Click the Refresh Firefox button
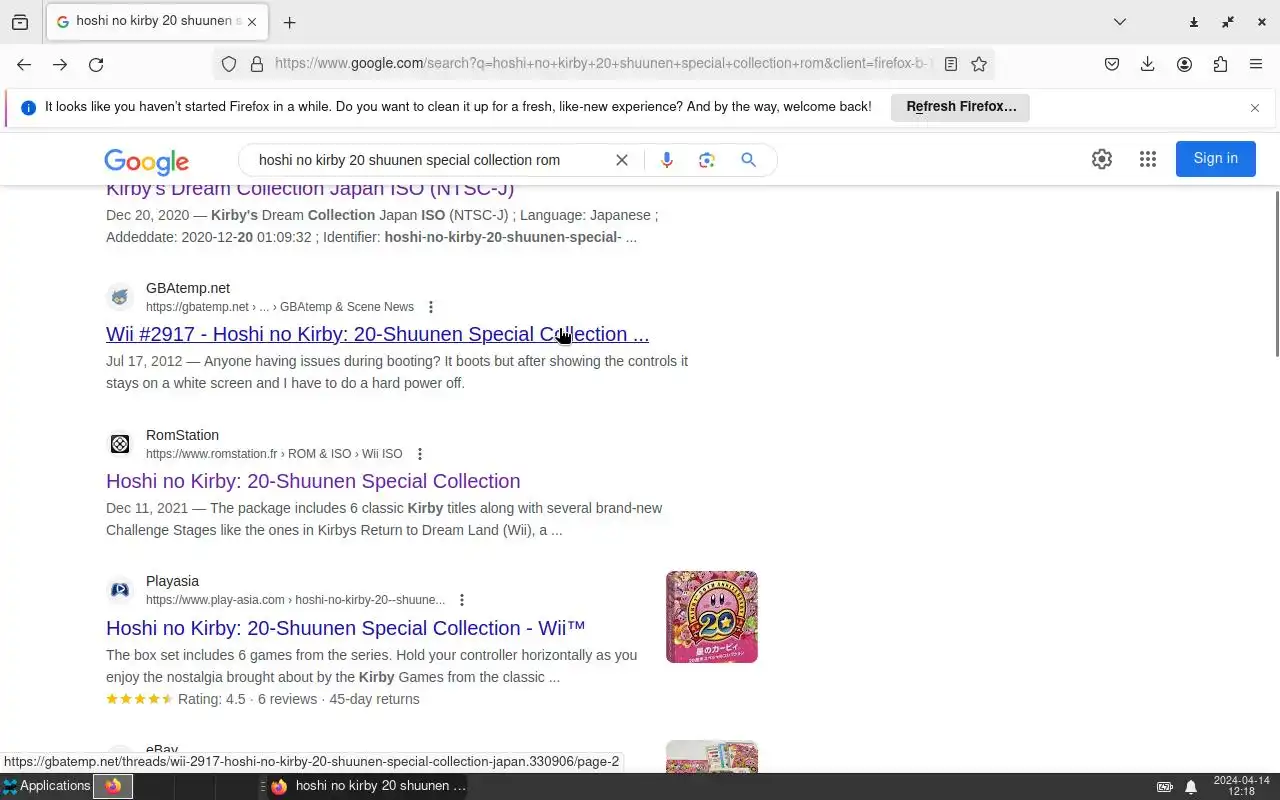The image size is (1280, 800). coord(961,107)
